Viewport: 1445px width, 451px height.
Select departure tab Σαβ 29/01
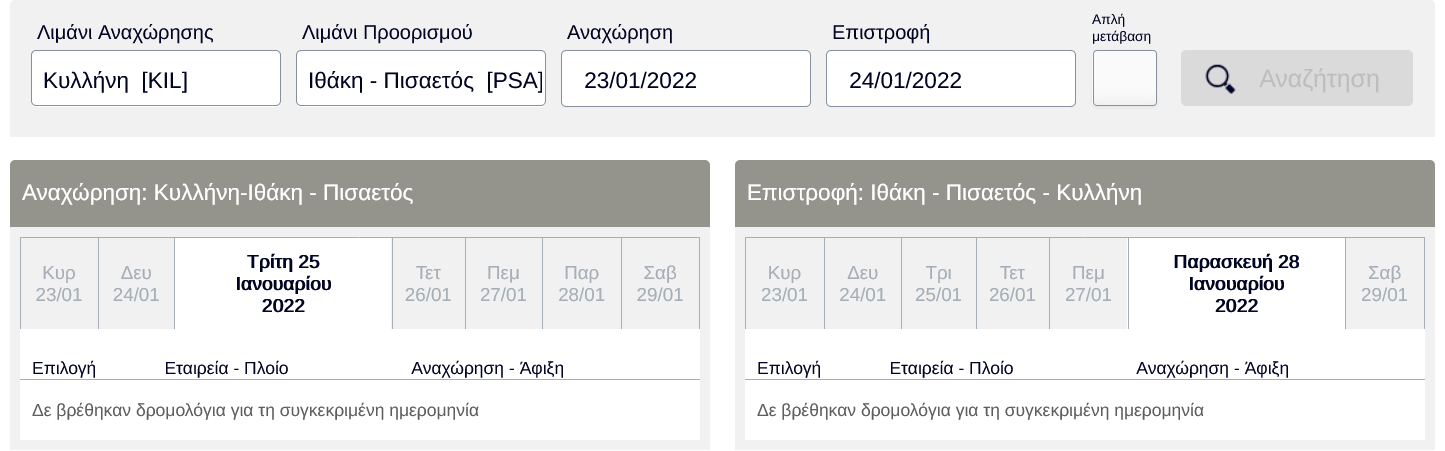coord(660,284)
